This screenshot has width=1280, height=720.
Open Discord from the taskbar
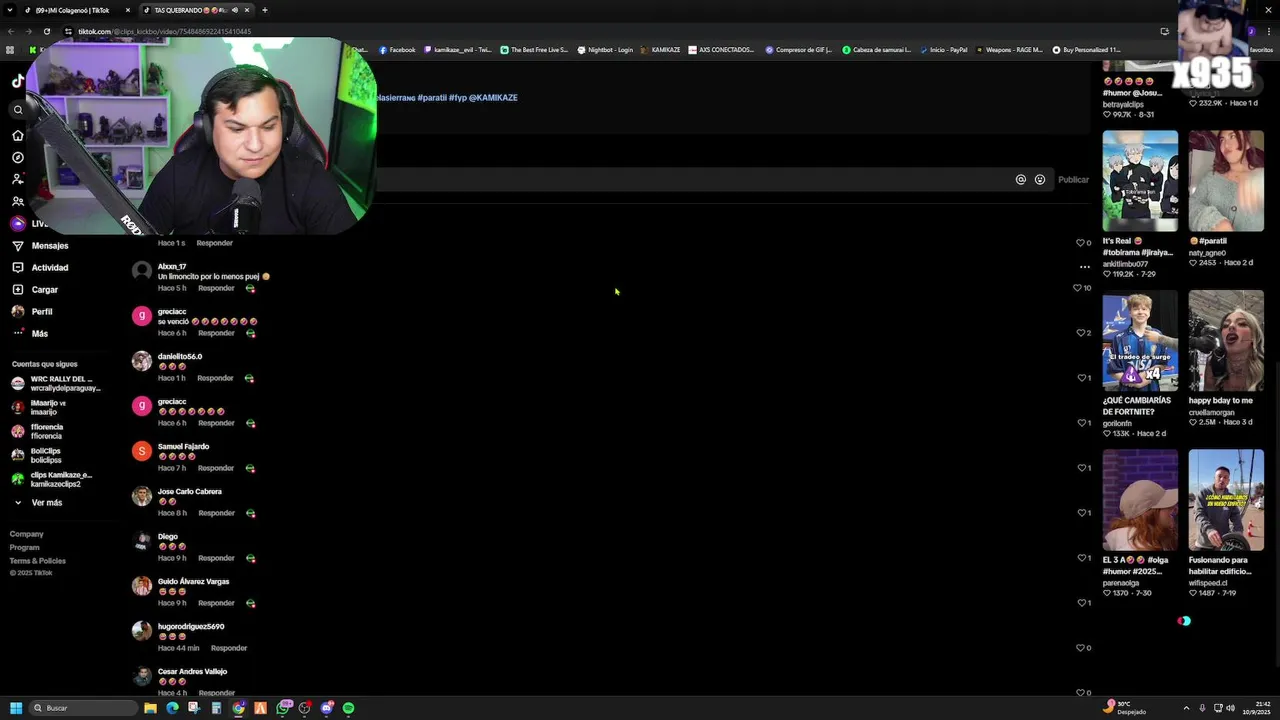327,708
